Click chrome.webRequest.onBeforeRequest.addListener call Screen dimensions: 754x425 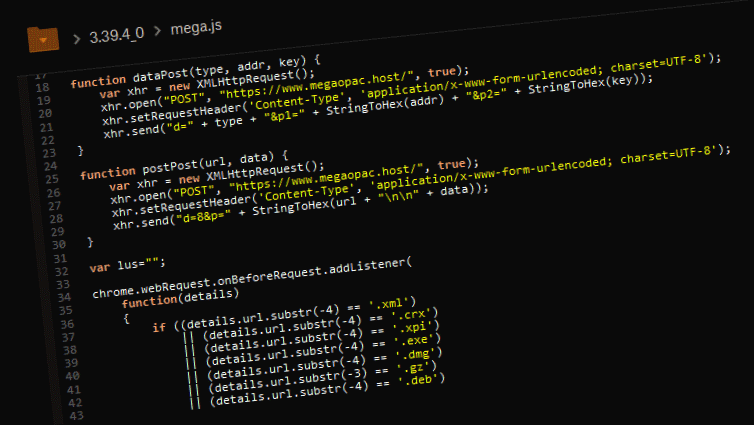point(250,277)
